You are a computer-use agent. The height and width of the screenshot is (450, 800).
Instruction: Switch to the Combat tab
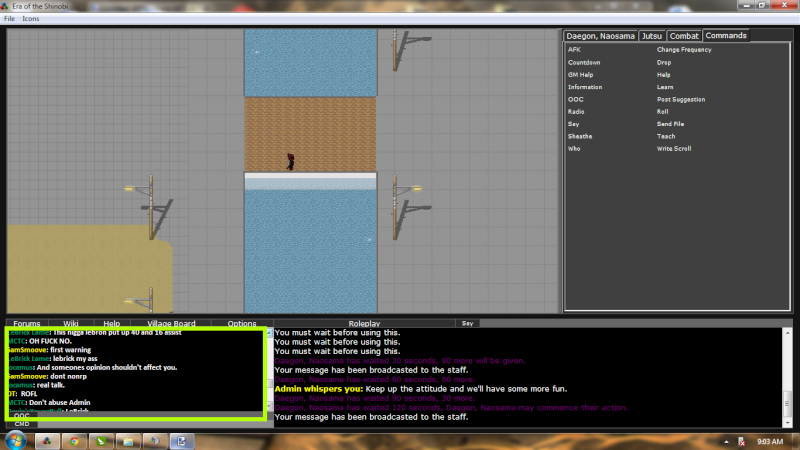point(684,36)
